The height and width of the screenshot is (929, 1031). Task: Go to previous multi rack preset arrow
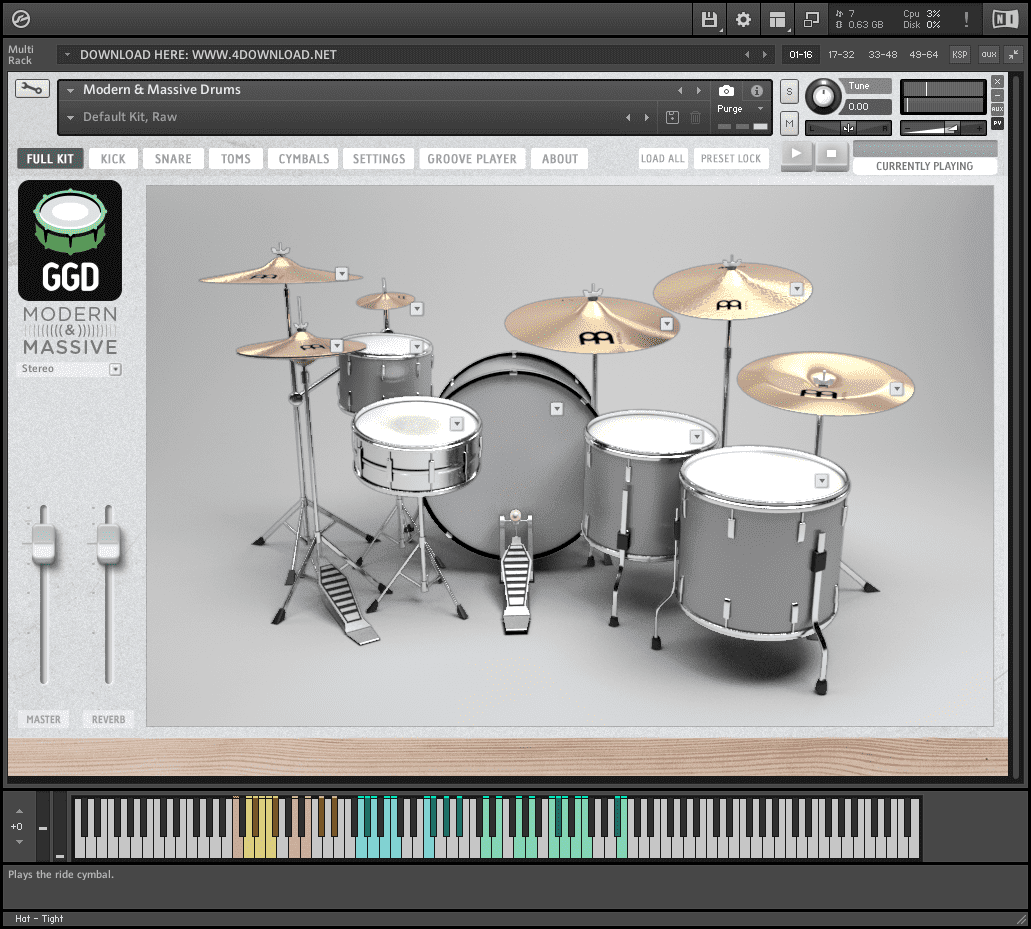[747, 55]
